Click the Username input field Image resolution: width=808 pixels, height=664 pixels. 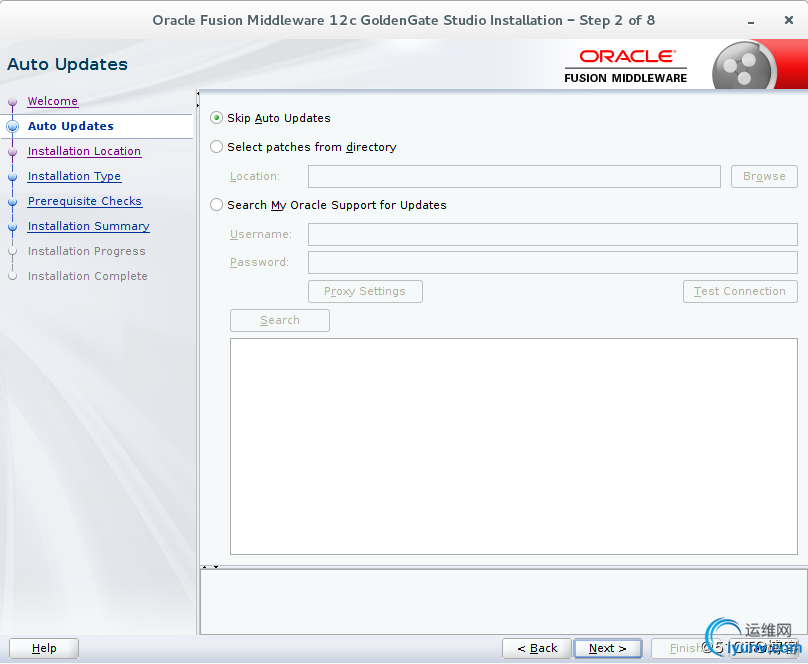553,234
